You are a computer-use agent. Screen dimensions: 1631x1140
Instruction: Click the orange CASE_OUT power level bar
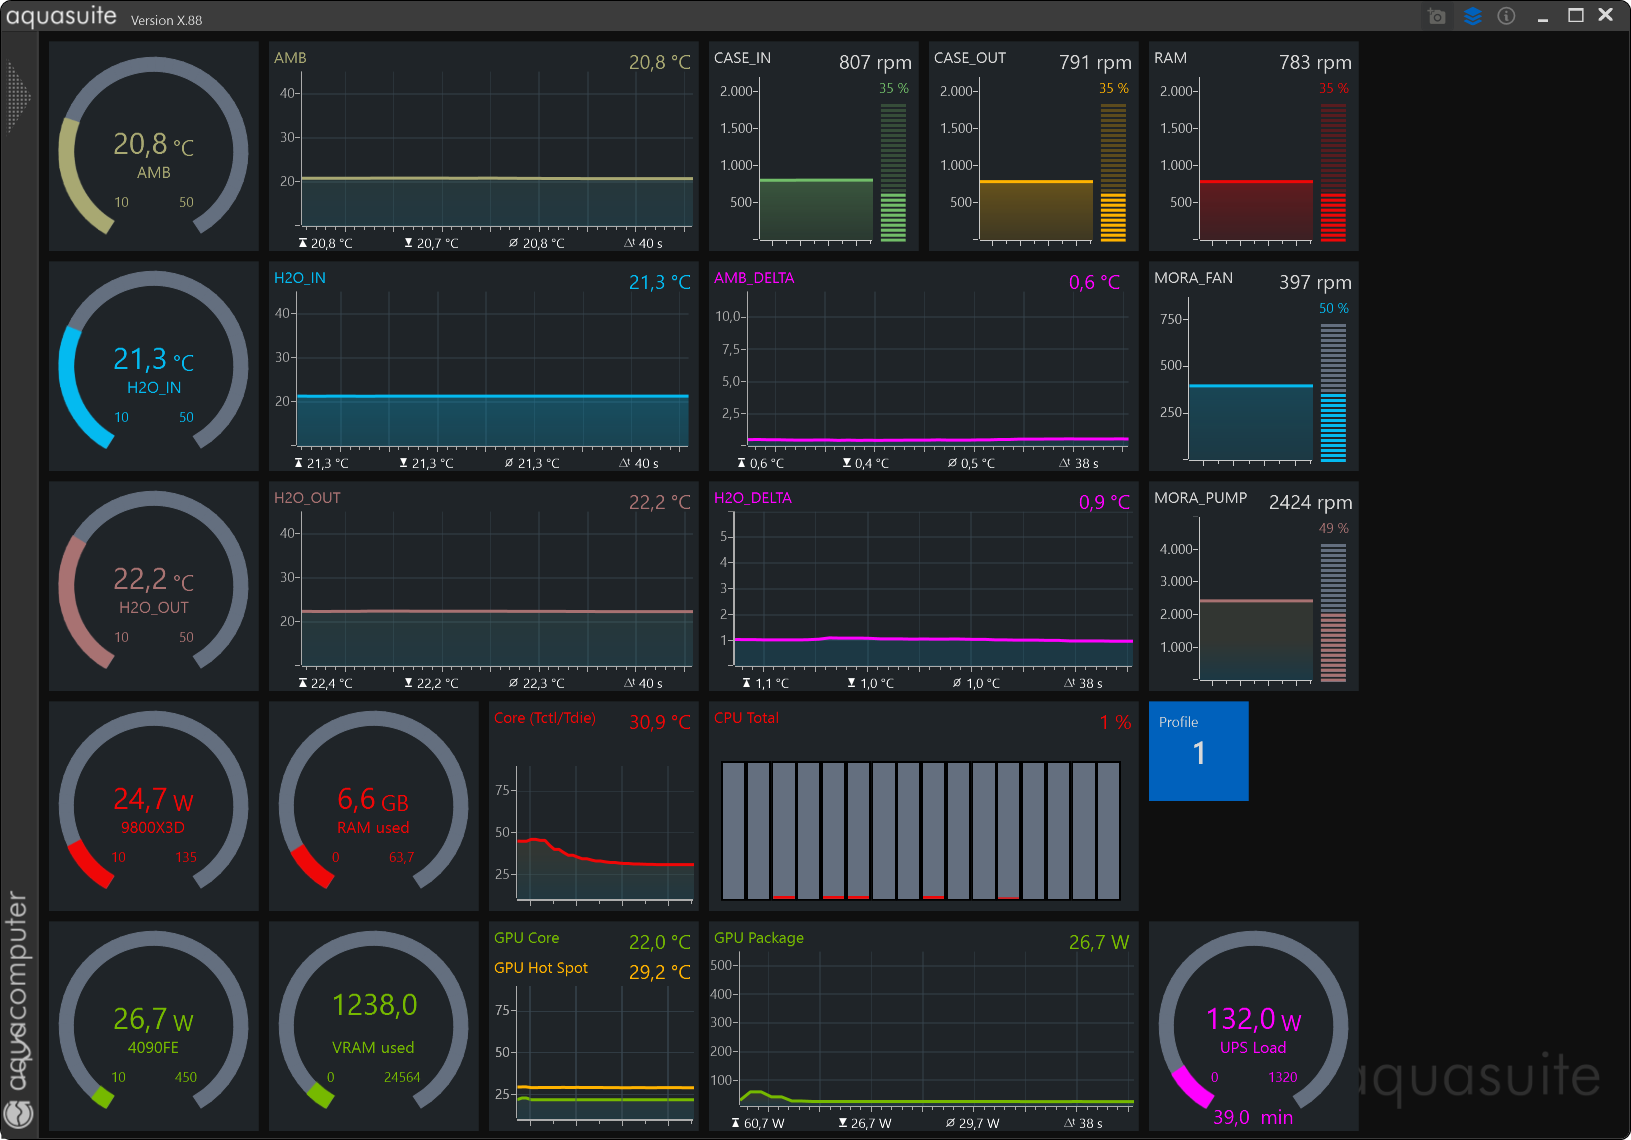1113,172
